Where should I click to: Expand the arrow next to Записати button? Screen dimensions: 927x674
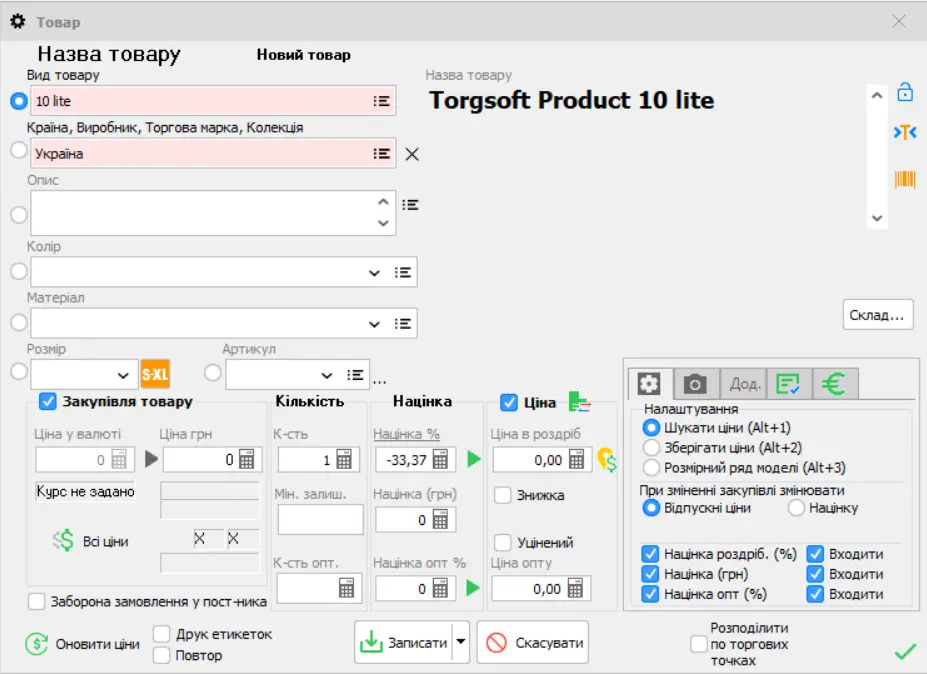click(x=460, y=642)
